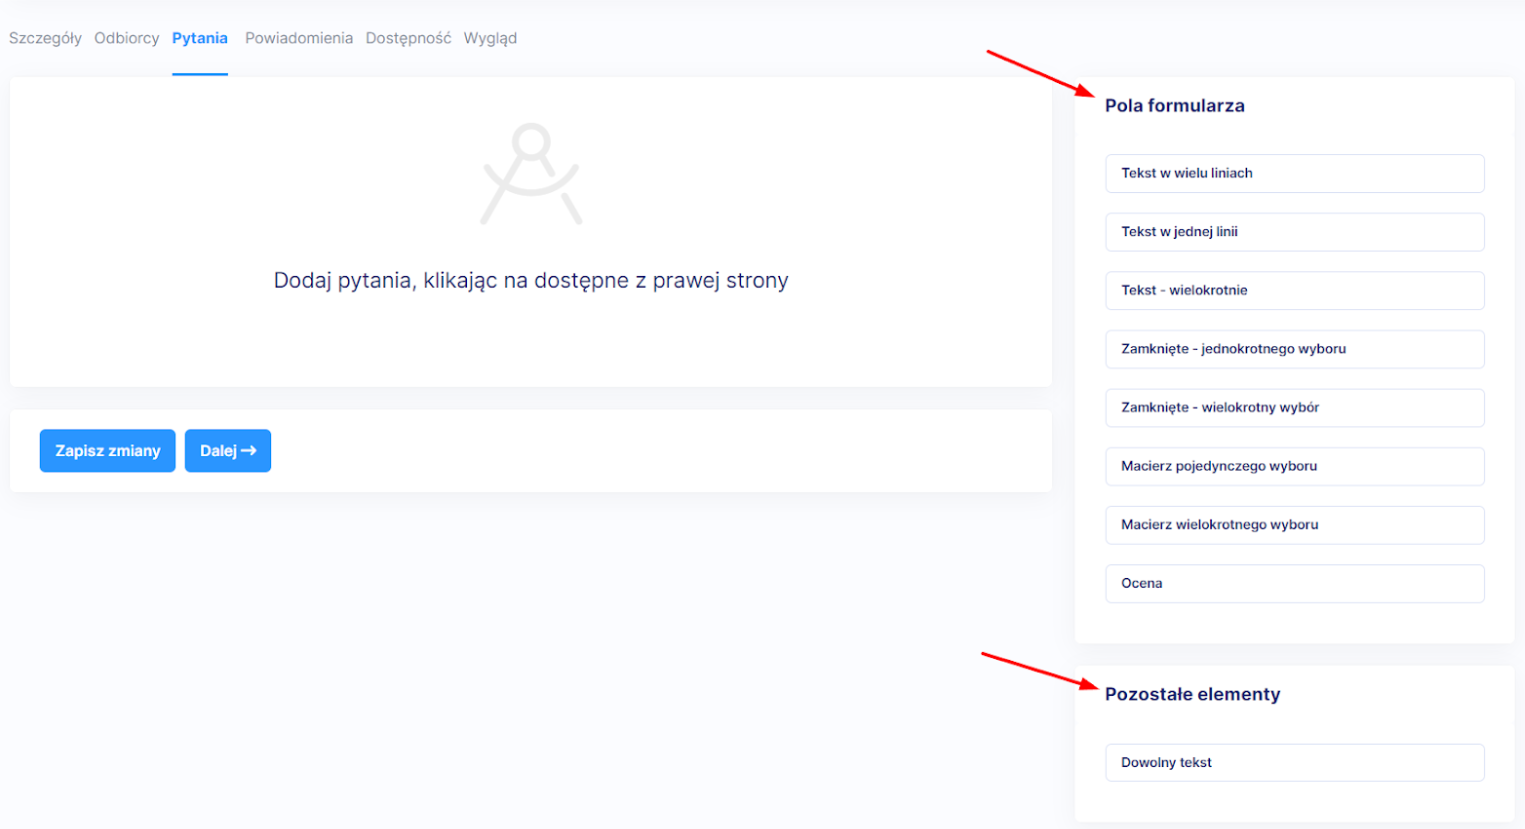Click the compass placeholder icon
This screenshot has width=1525, height=829.
click(x=531, y=174)
